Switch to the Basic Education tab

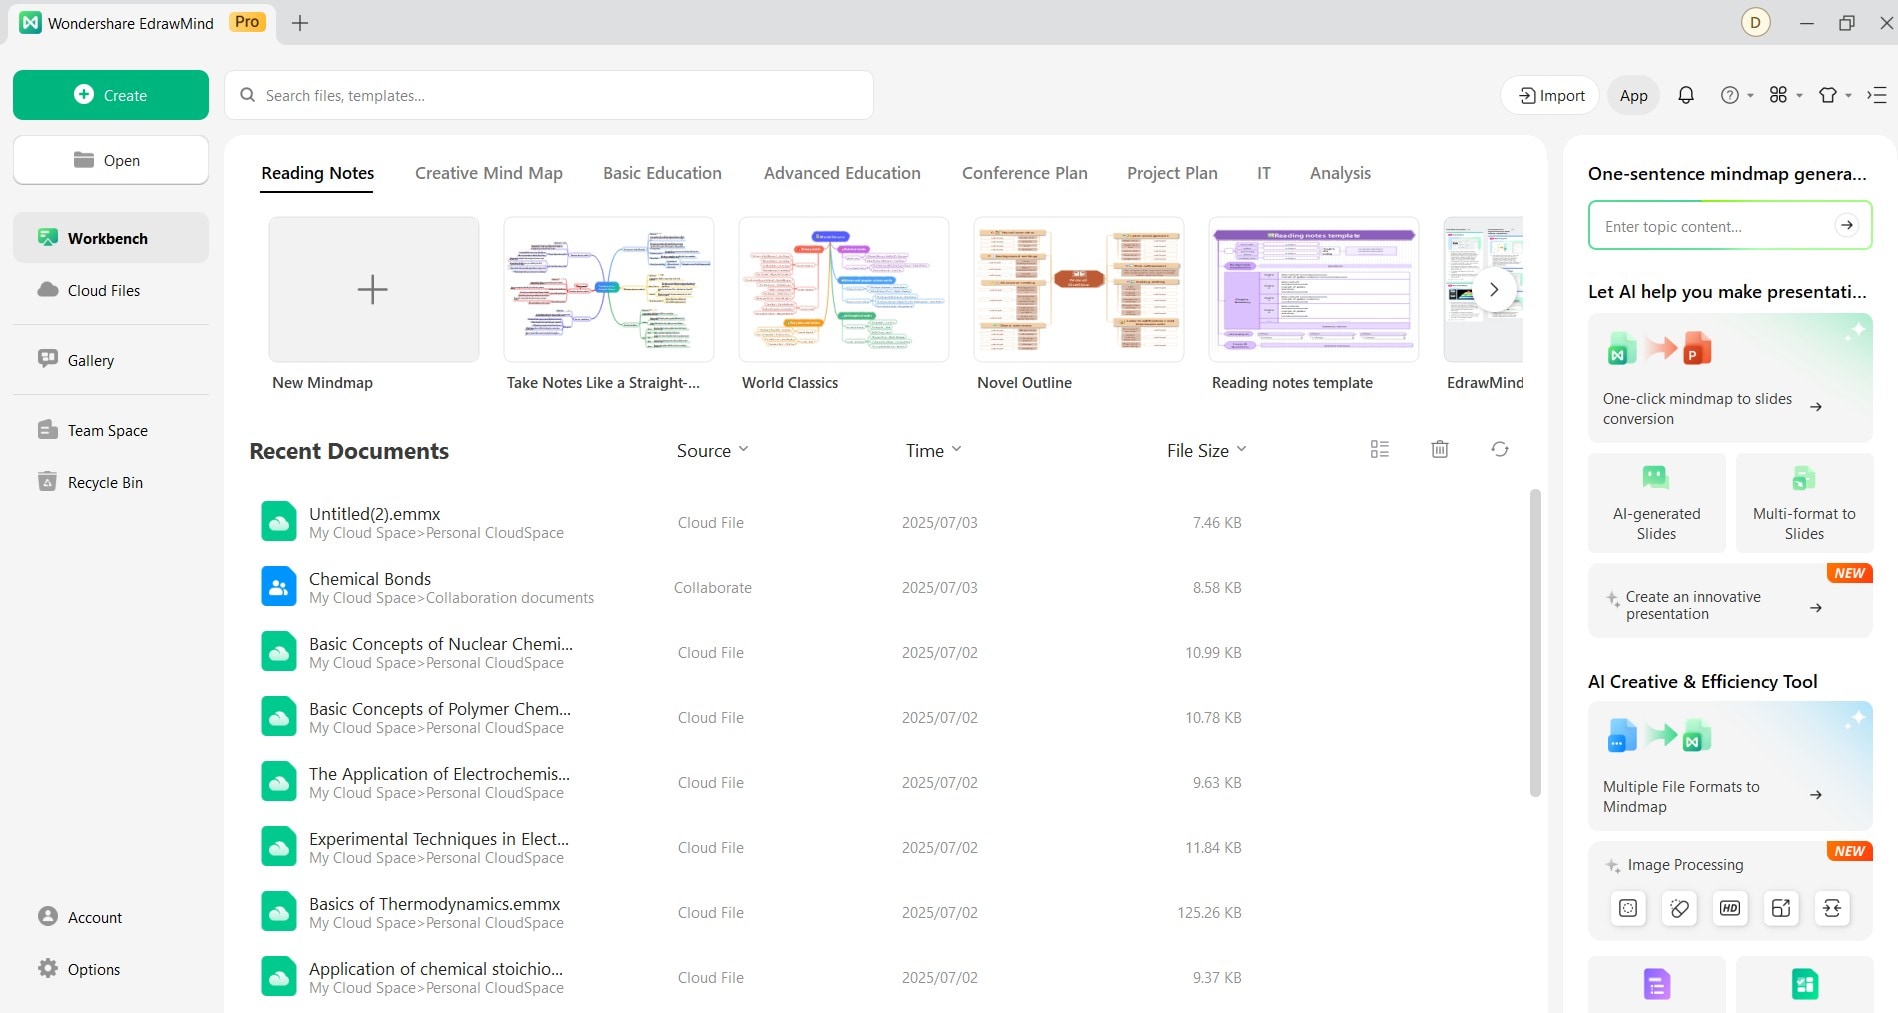point(662,173)
